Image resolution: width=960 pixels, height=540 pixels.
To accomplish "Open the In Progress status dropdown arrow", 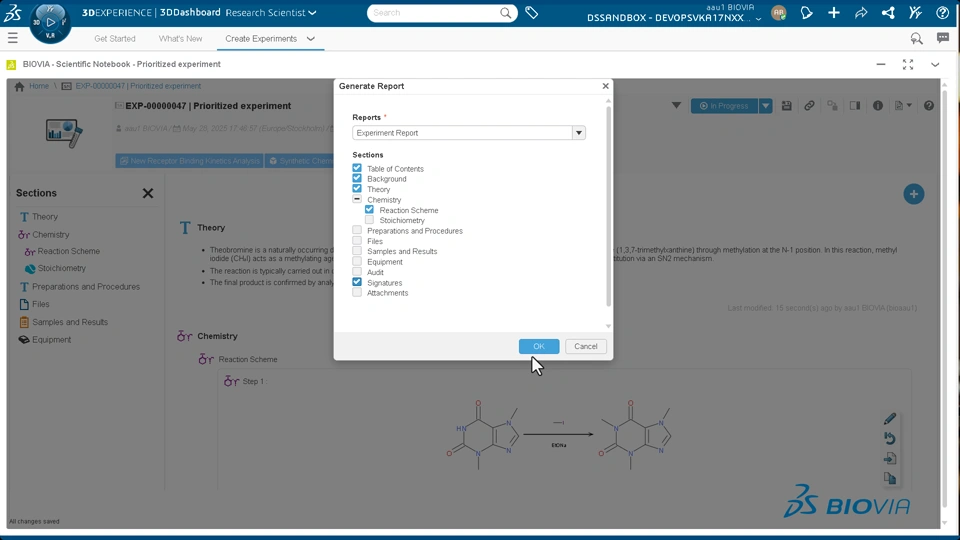I will [765, 106].
